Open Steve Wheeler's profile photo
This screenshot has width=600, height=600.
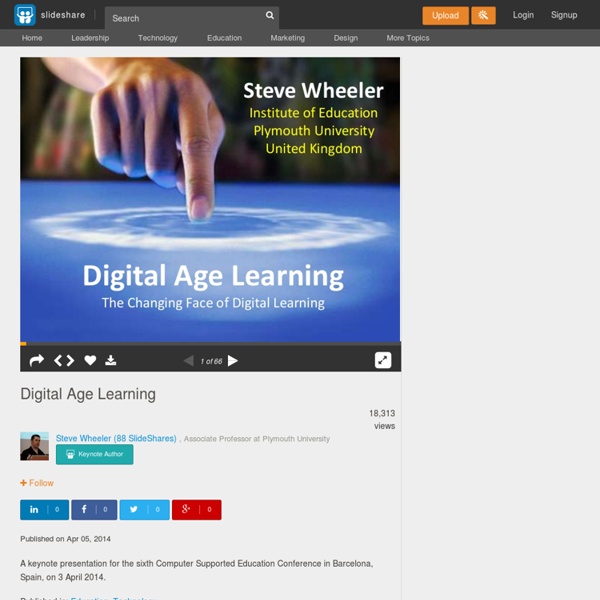[34, 446]
